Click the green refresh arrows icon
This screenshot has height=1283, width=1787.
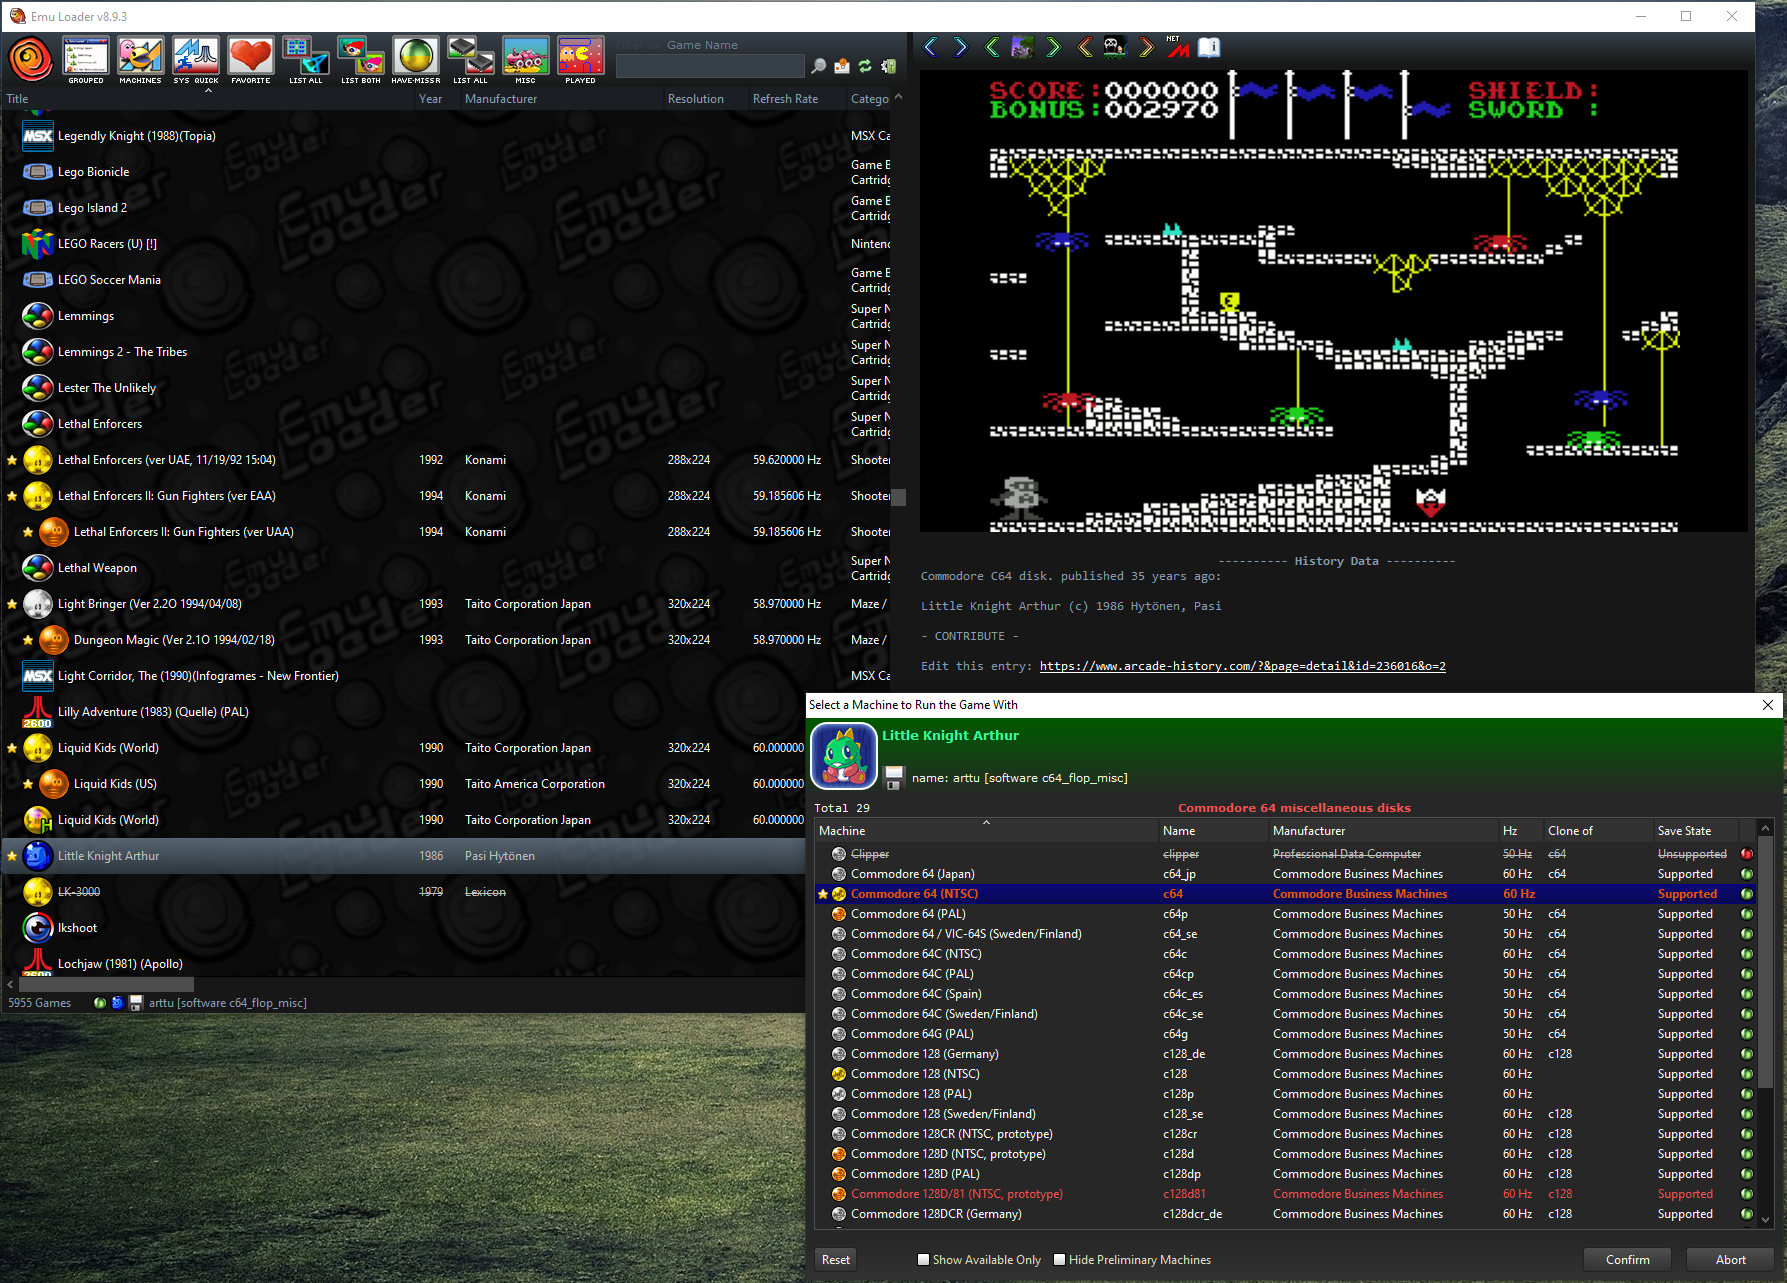point(865,66)
